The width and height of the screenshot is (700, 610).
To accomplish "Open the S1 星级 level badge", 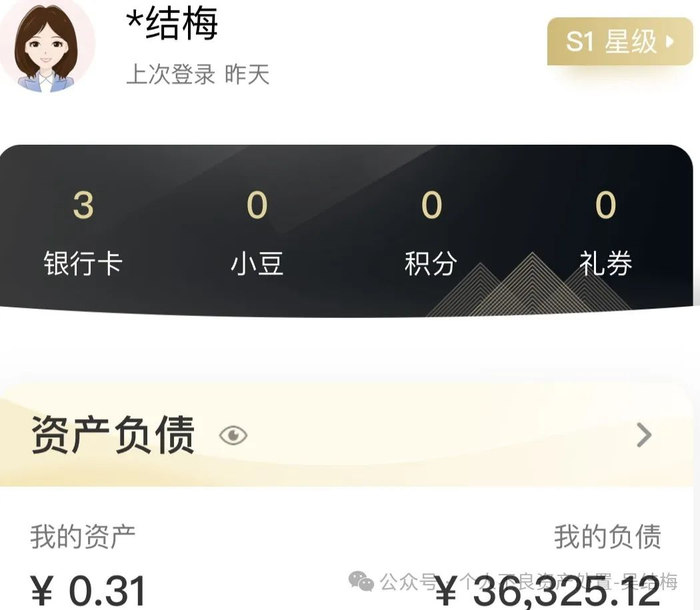I will point(620,42).
